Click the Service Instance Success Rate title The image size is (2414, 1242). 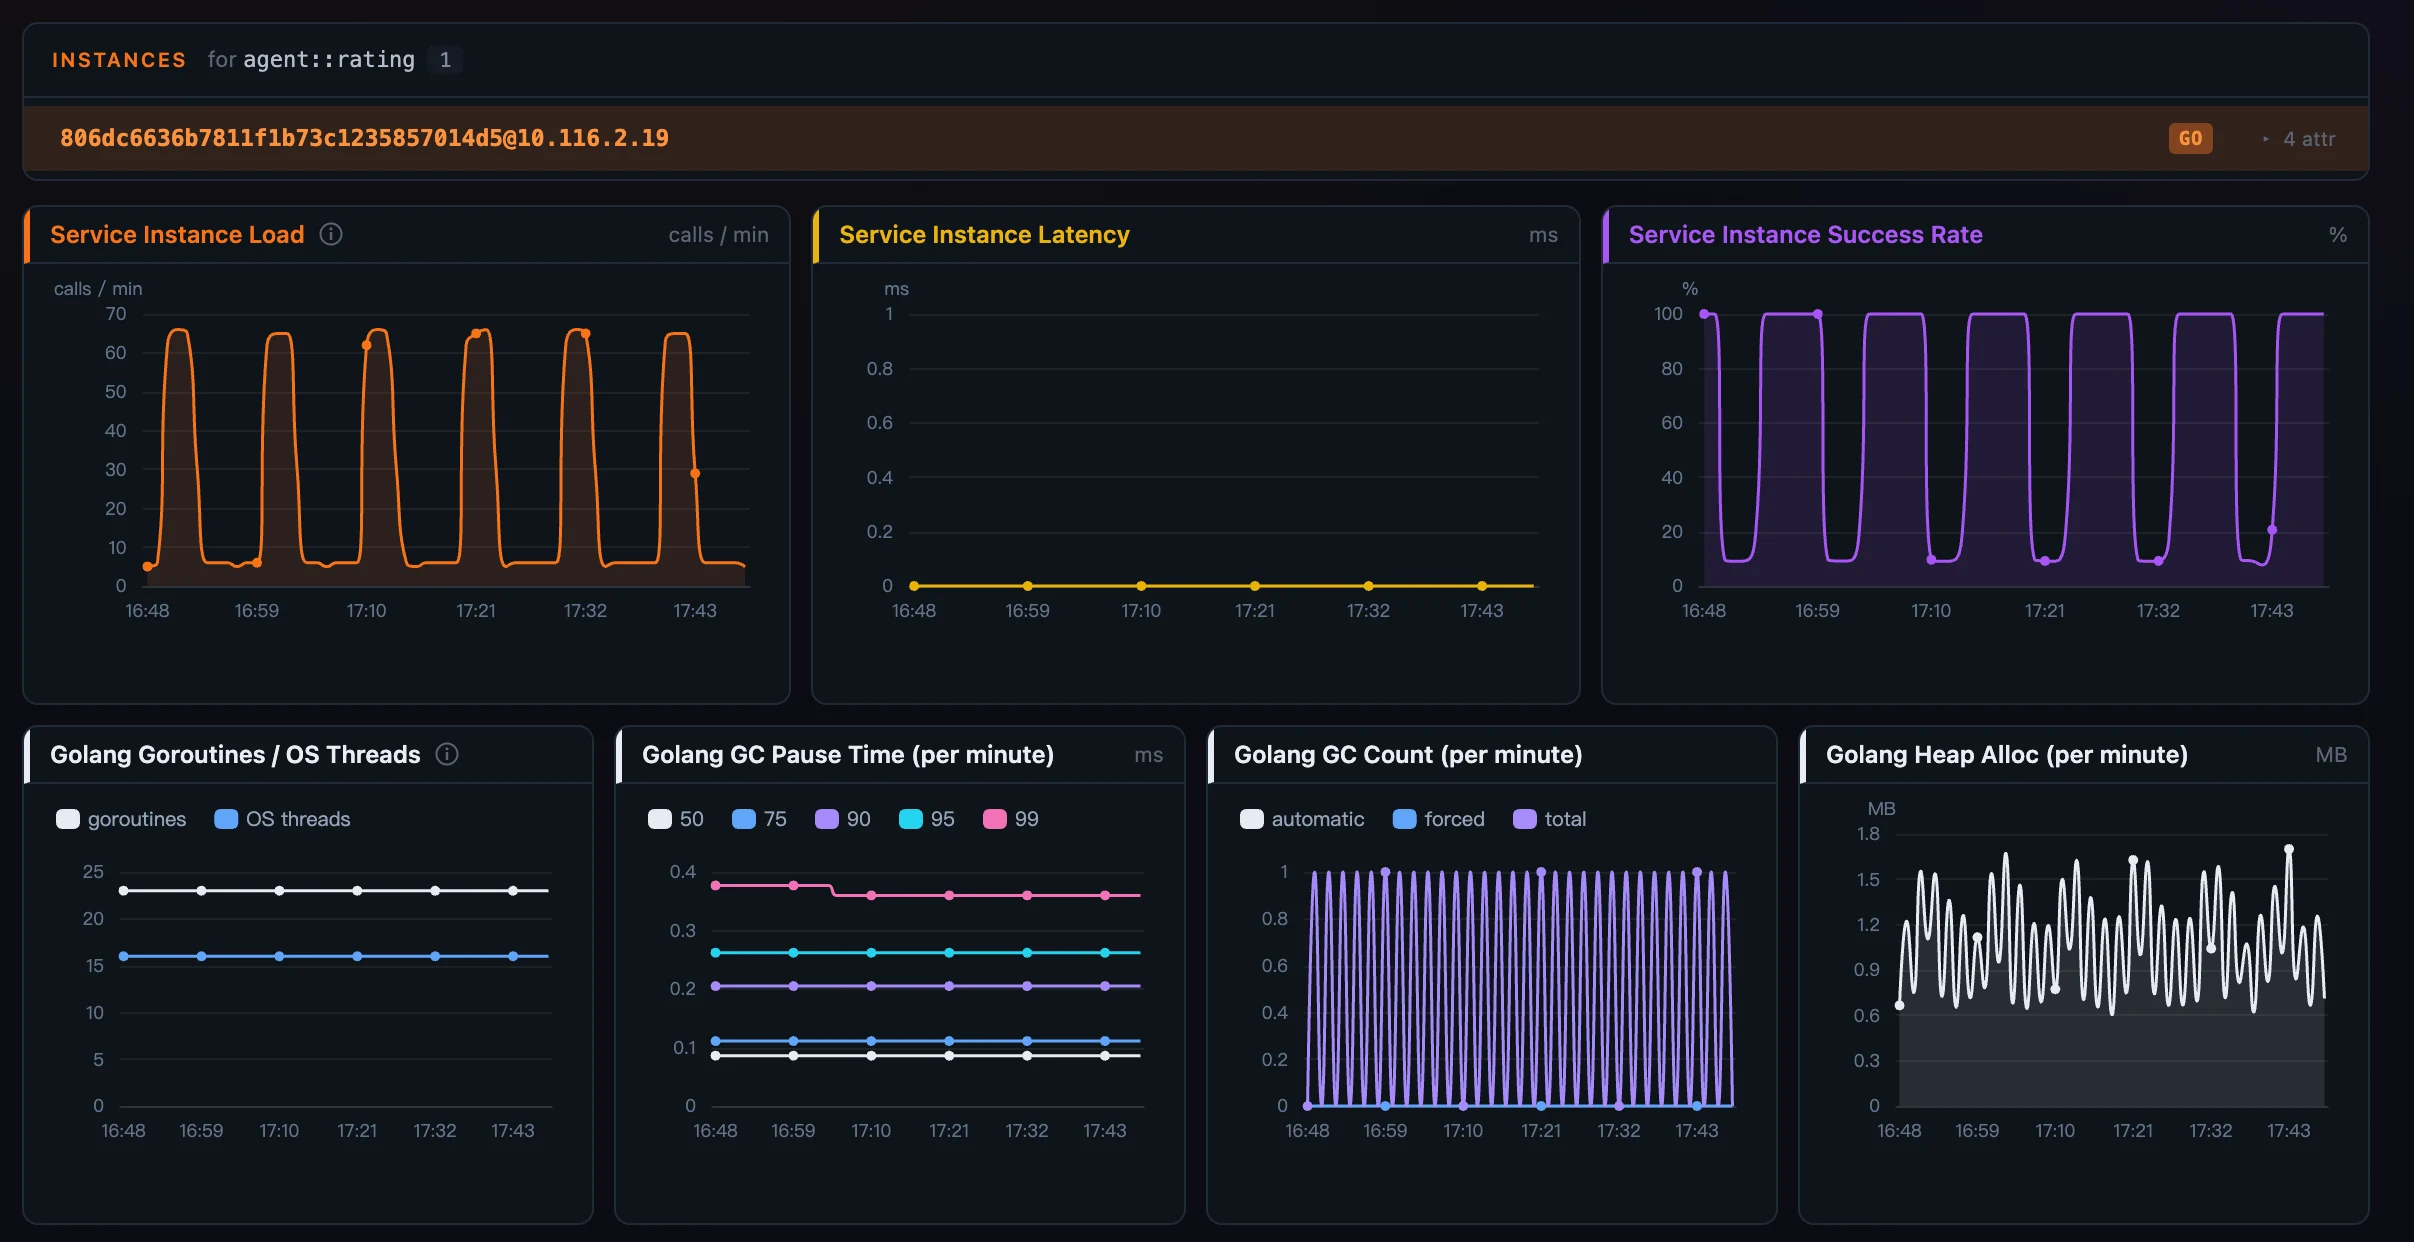tap(1805, 234)
